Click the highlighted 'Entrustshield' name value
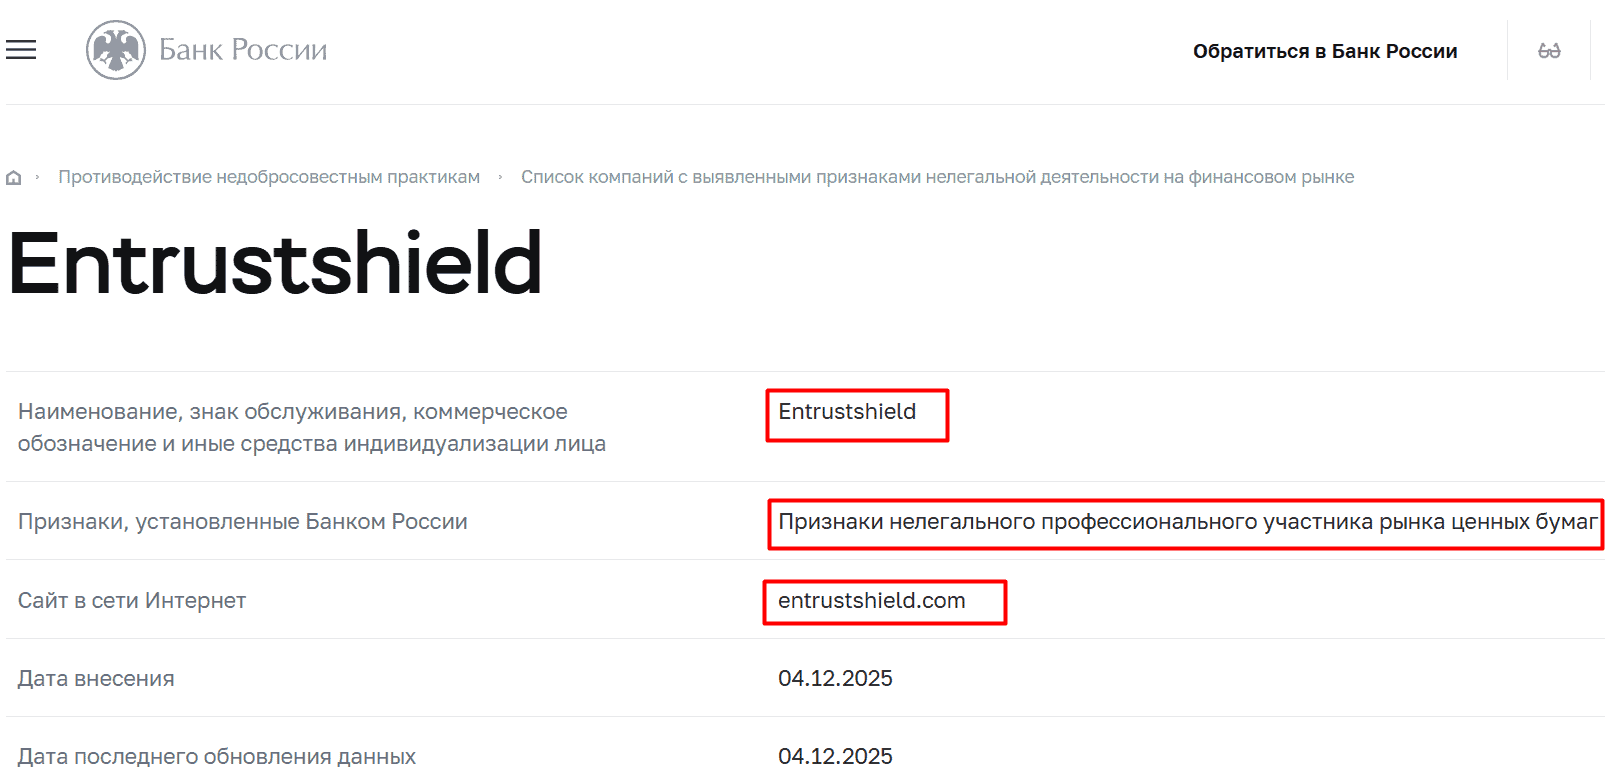The width and height of the screenshot is (1605, 775). coord(856,412)
